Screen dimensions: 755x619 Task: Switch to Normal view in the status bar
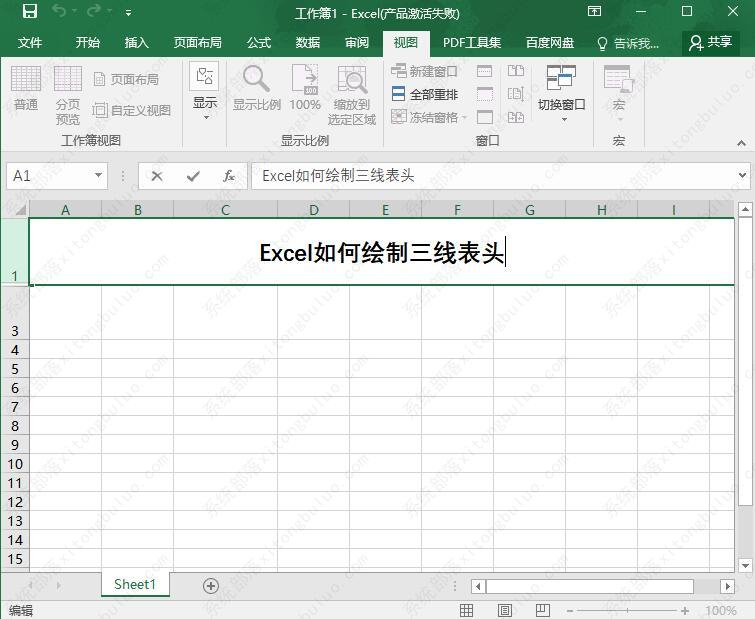[x=467, y=610]
